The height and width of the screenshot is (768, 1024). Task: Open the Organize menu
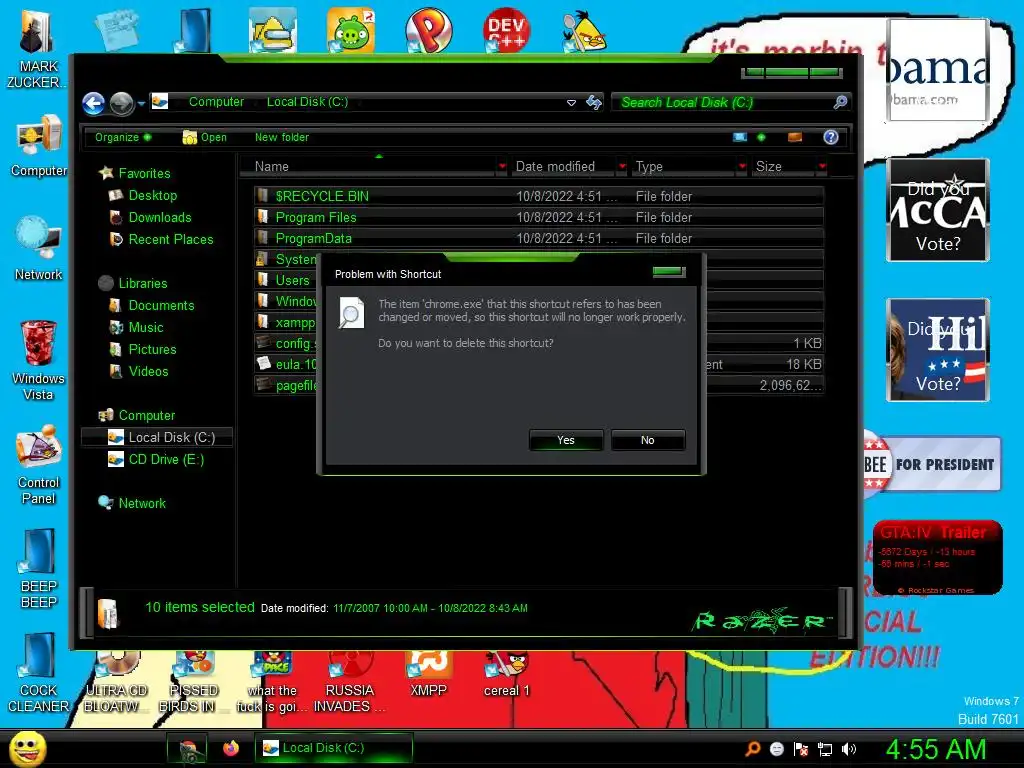(x=123, y=137)
